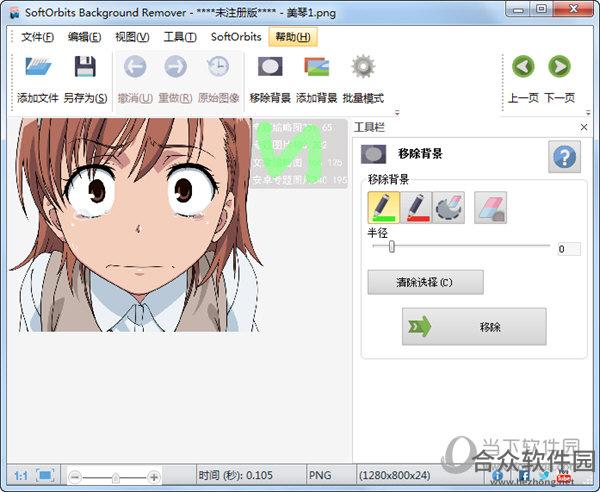Screen dimensions: 600x492
Task: Click the 撤消(U) undo arrow
Action: [x=135, y=67]
